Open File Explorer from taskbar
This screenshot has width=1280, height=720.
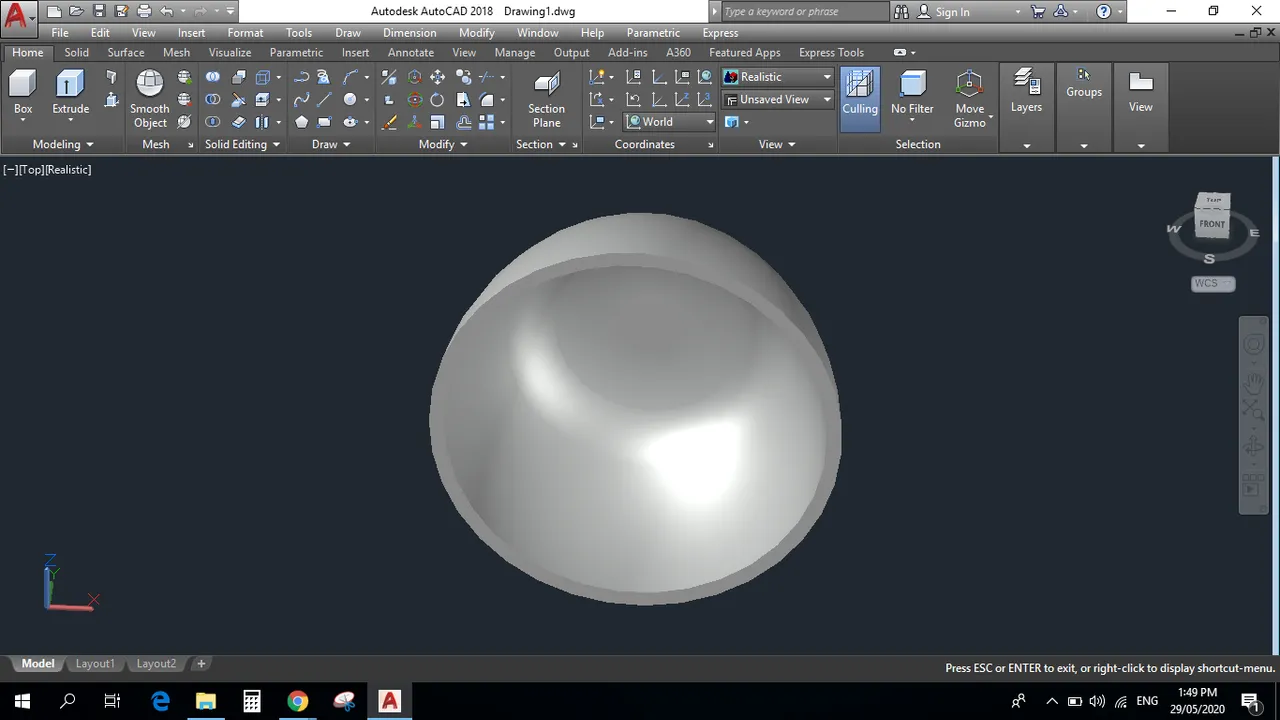(206, 701)
